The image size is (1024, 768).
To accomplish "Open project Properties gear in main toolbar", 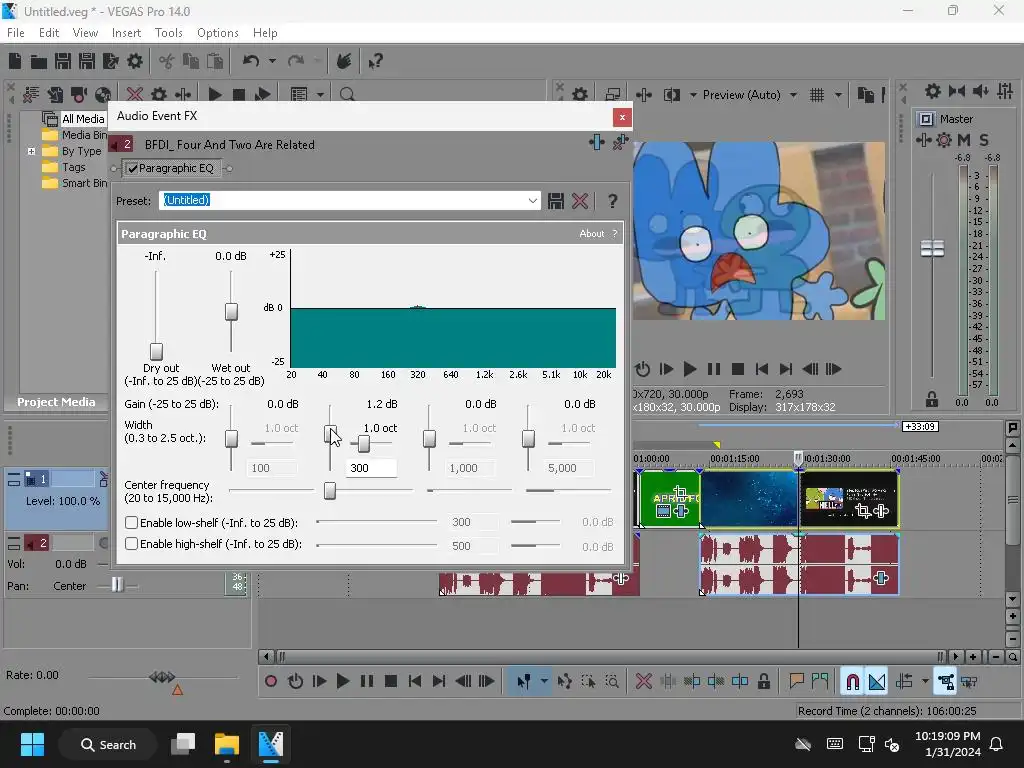I will pos(135,61).
